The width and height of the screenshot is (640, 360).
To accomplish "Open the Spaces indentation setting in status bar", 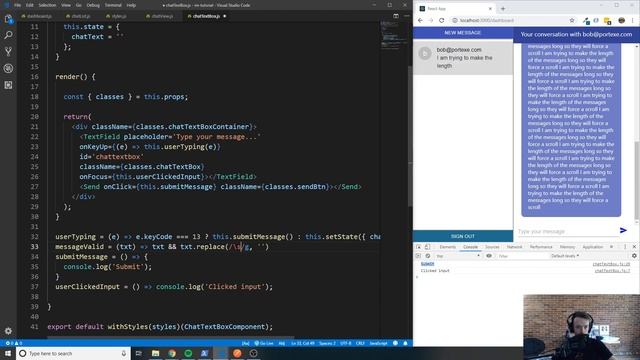I will pyautogui.click(x=327, y=343).
